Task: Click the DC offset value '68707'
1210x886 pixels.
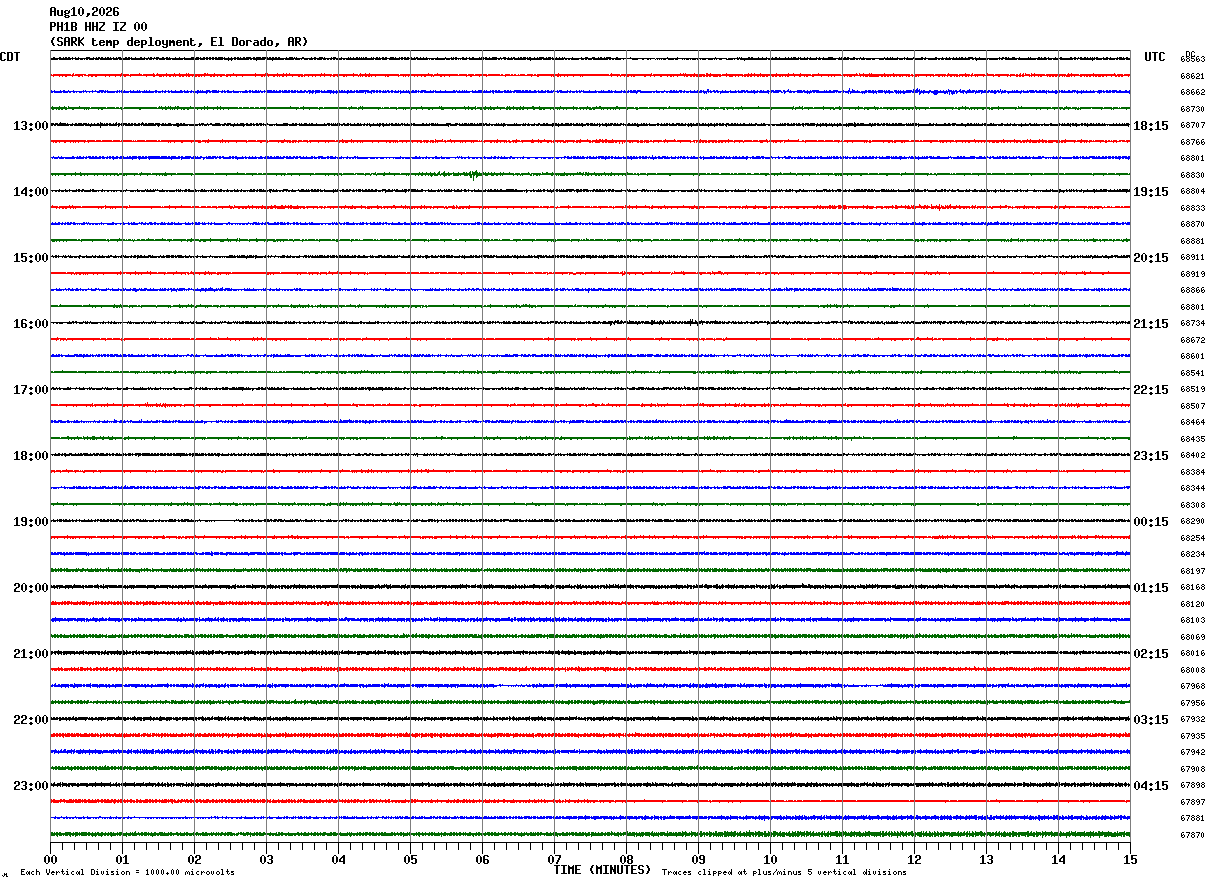Action: click(x=1193, y=125)
